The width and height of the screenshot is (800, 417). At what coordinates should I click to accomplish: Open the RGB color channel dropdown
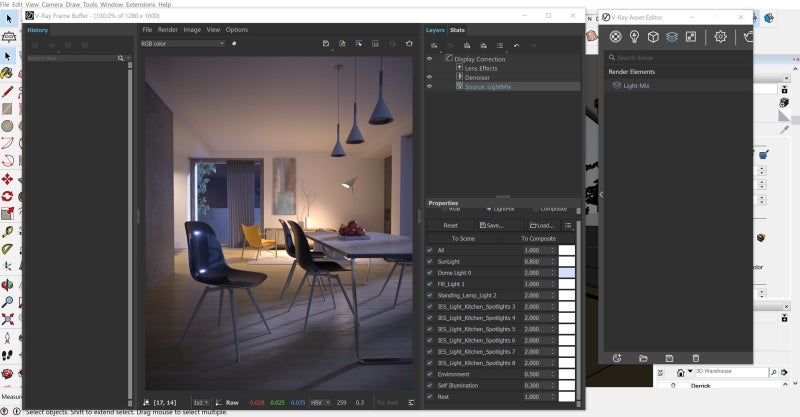tap(183, 44)
